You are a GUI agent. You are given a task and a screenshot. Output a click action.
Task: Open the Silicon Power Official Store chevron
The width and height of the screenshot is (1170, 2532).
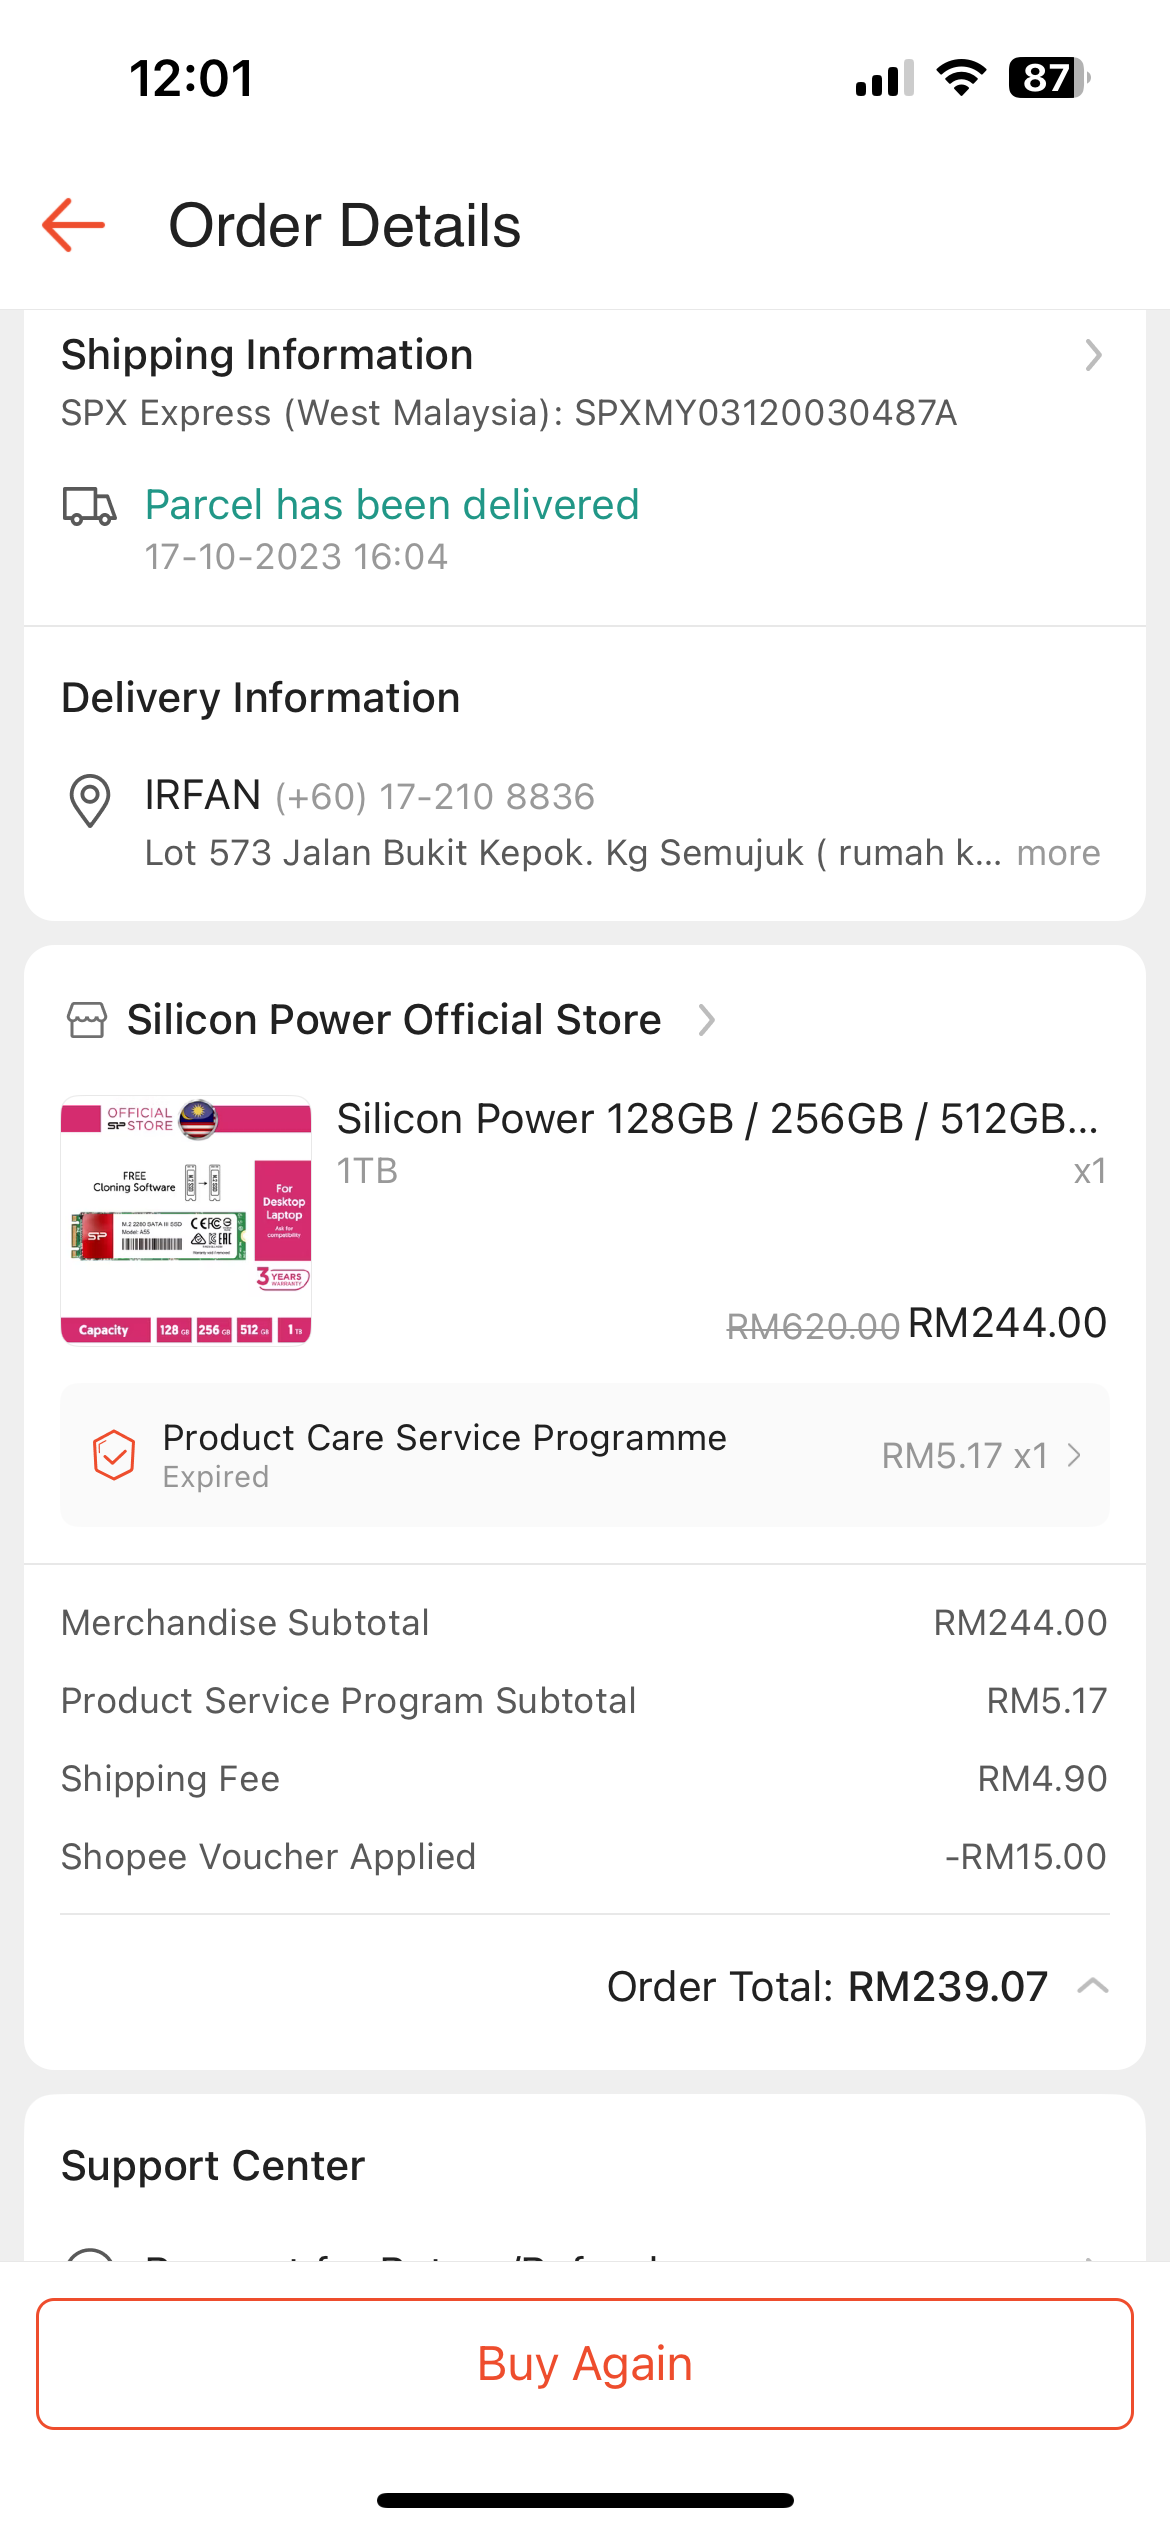[x=707, y=1020]
